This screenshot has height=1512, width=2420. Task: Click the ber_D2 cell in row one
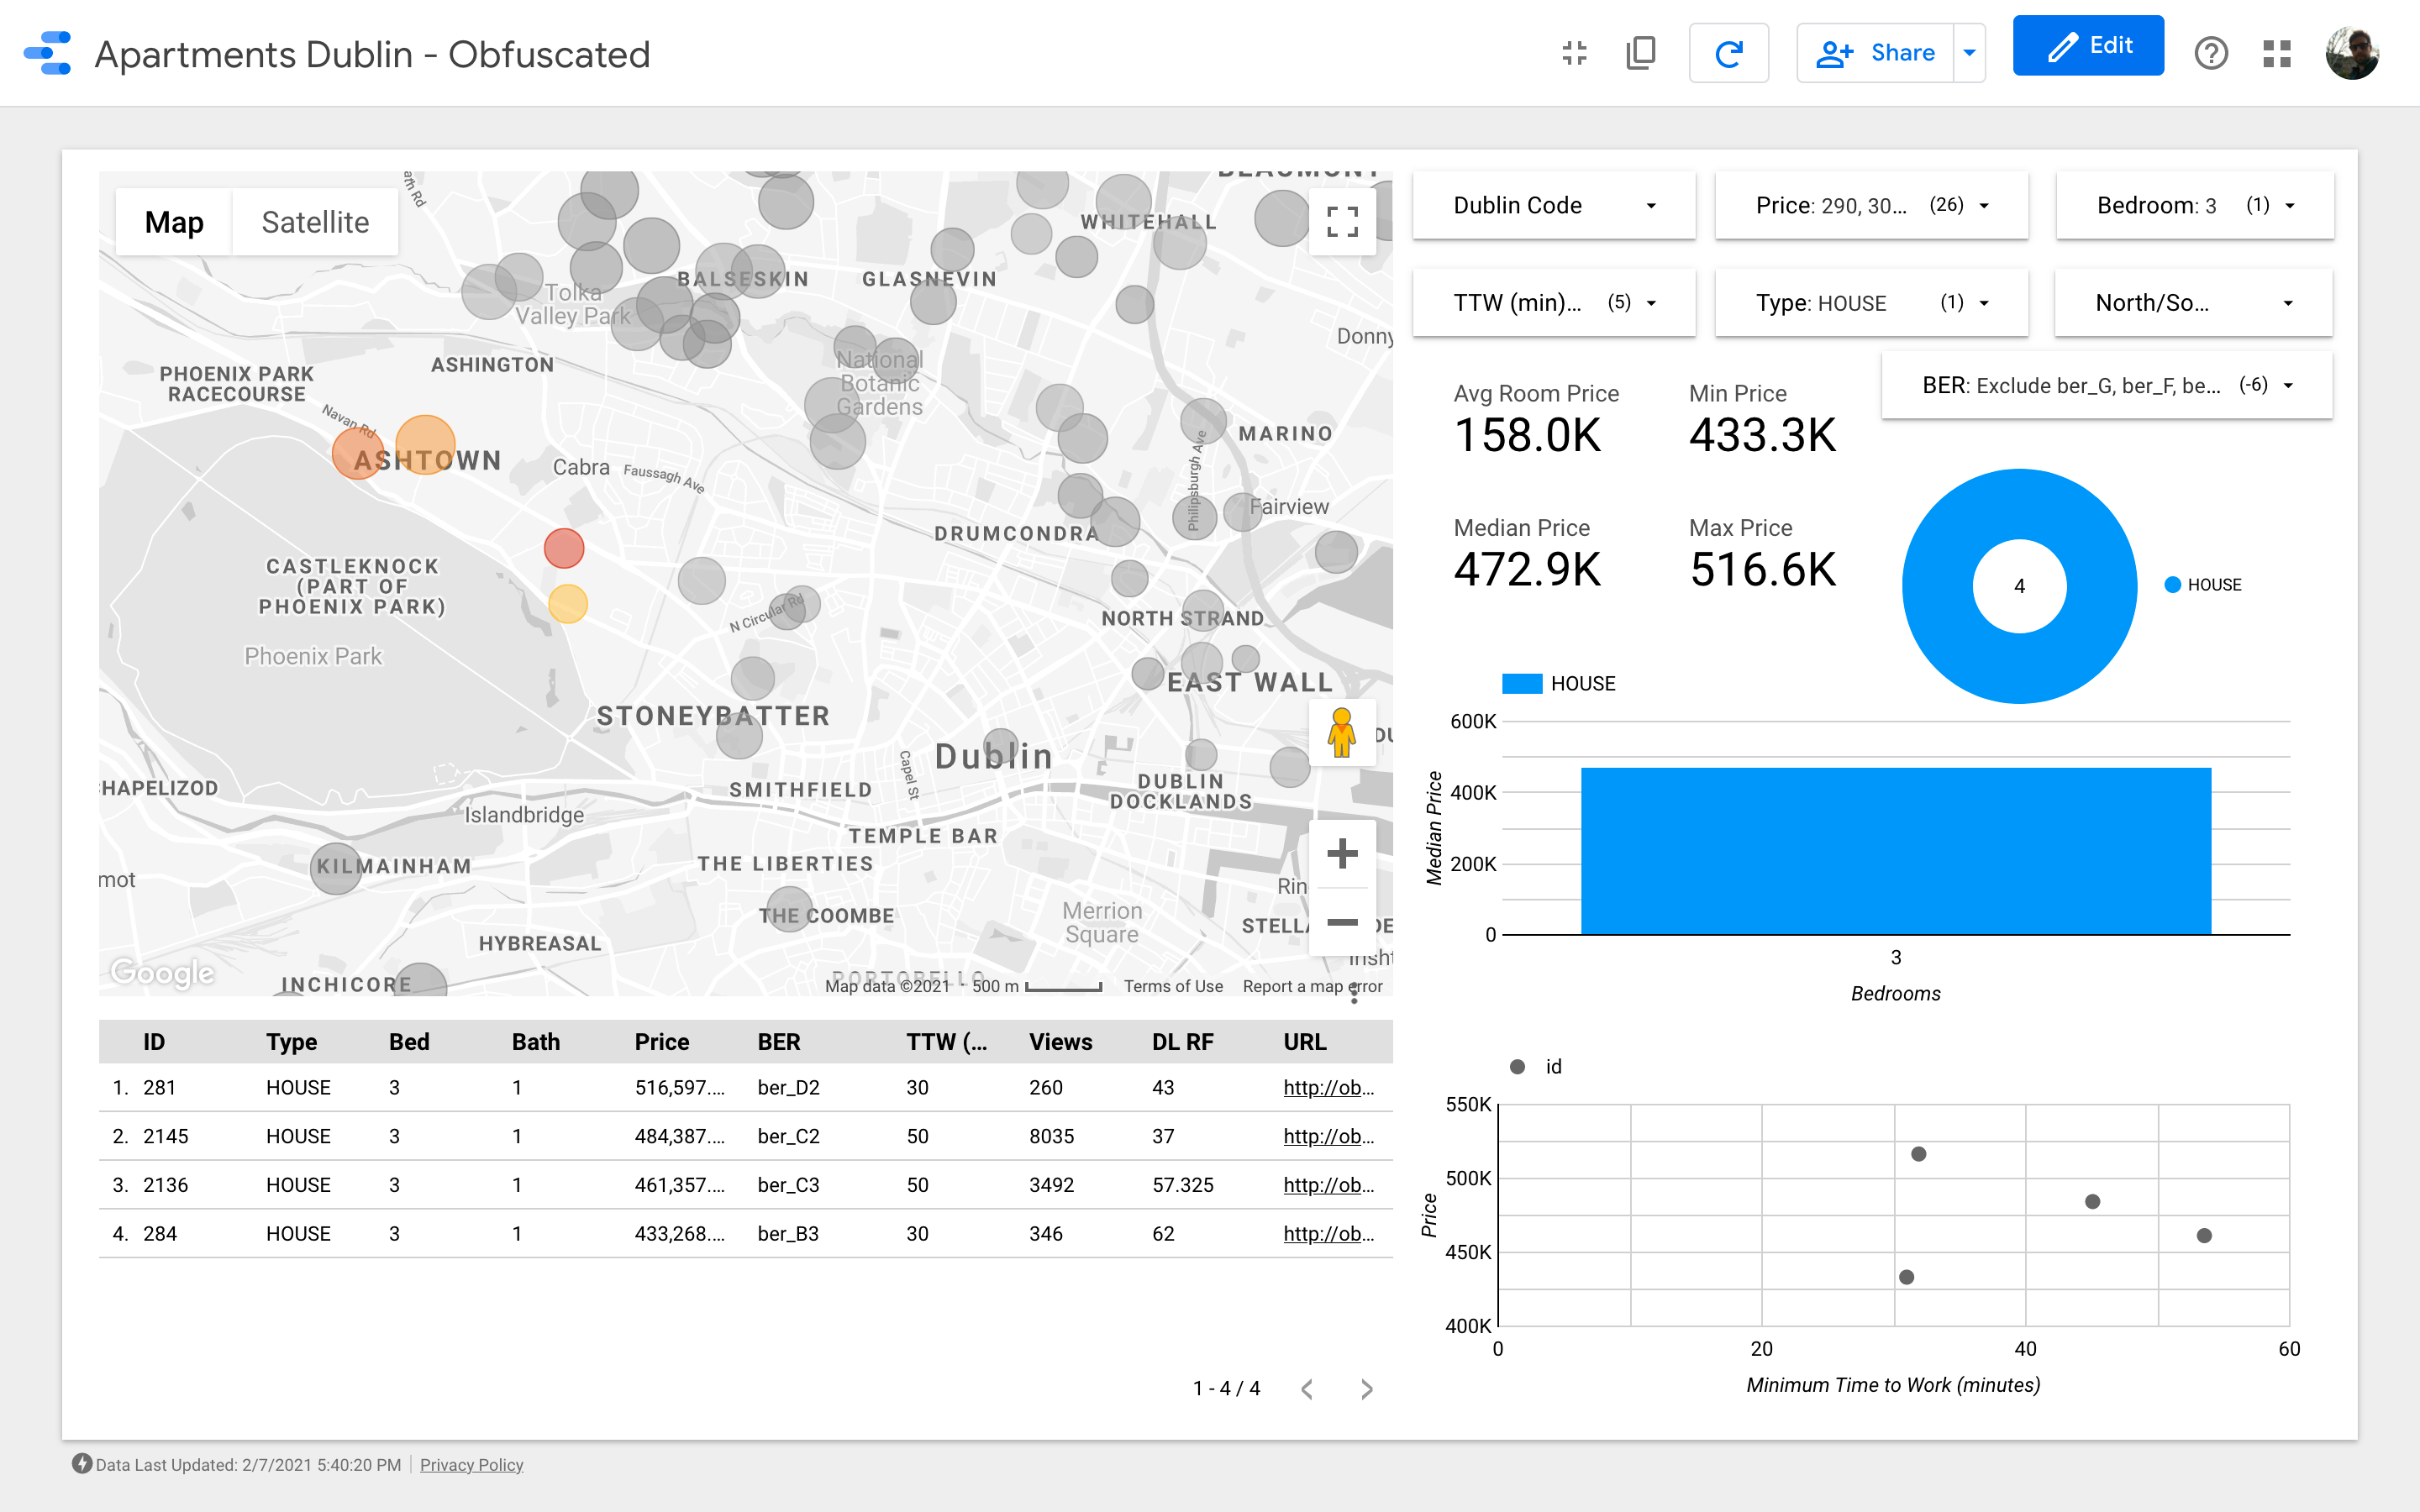788,1088
